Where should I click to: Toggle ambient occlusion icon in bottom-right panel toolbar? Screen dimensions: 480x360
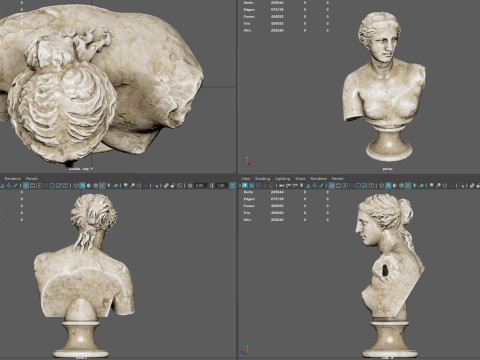(432, 185)
